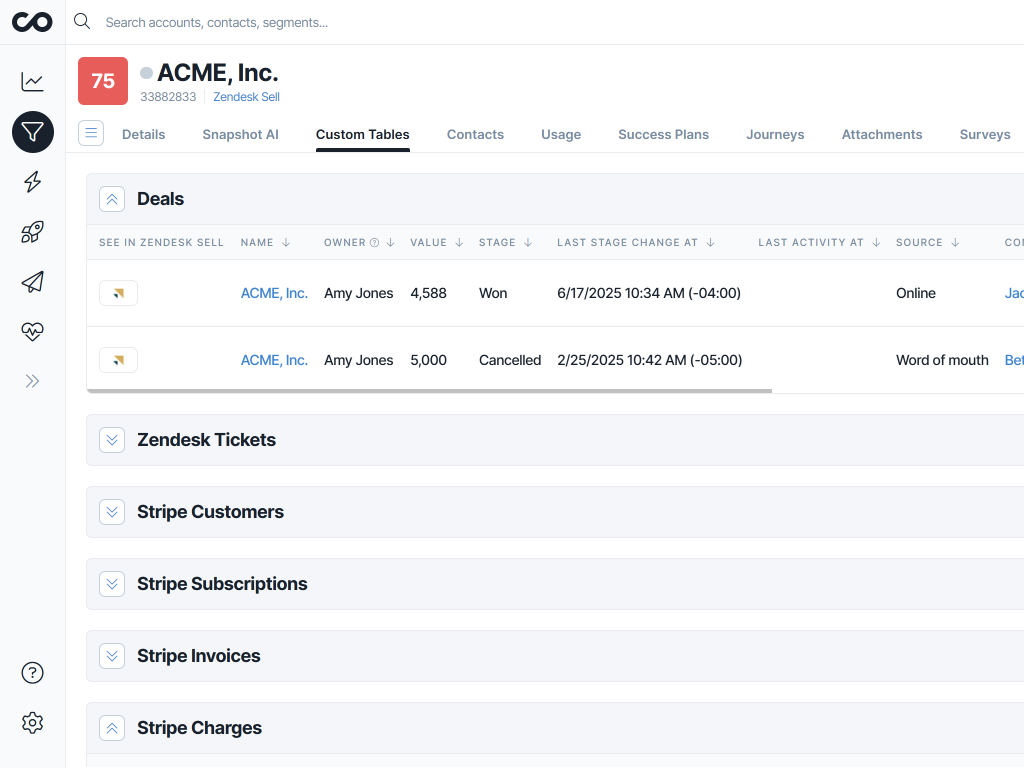Click the ACME, Inc. deal name link
The image size is (1024, 768).
coord(274,293)
